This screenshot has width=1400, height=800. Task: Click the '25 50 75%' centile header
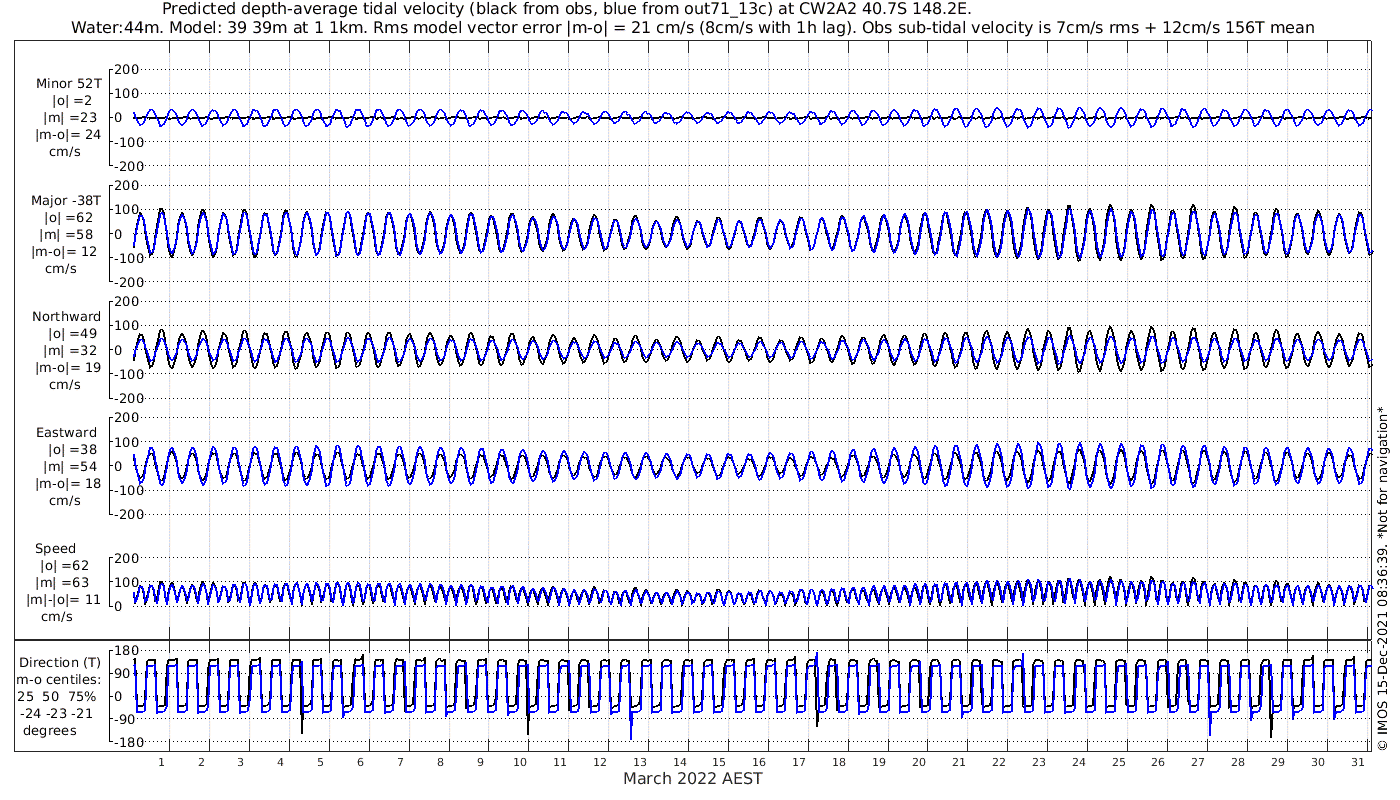point(55,697)
